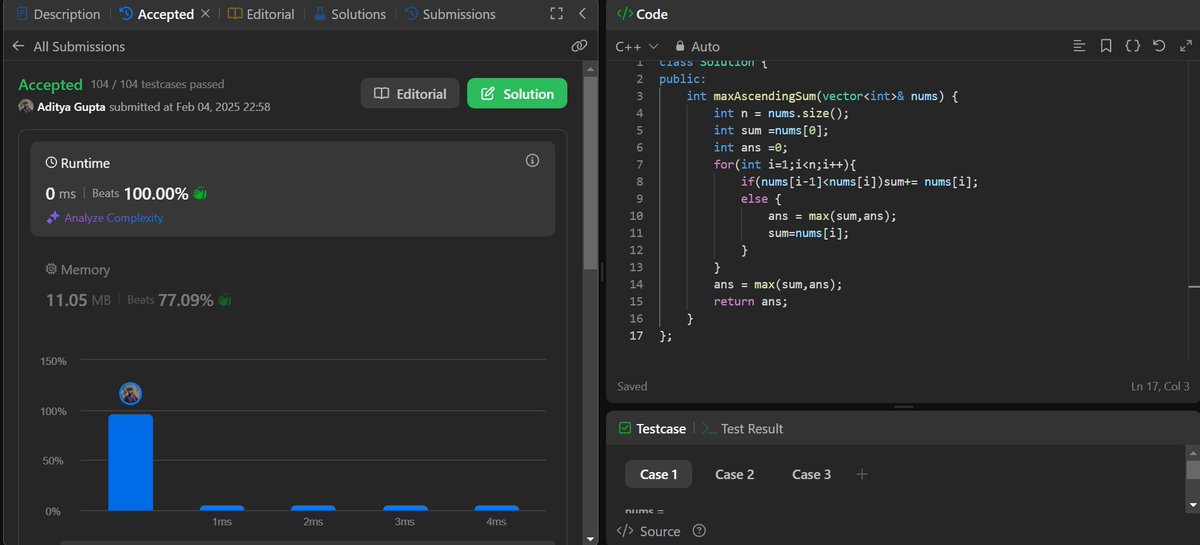Select Case 2
The height and width of the screenshot is (545, 1200).
(735, 474)
